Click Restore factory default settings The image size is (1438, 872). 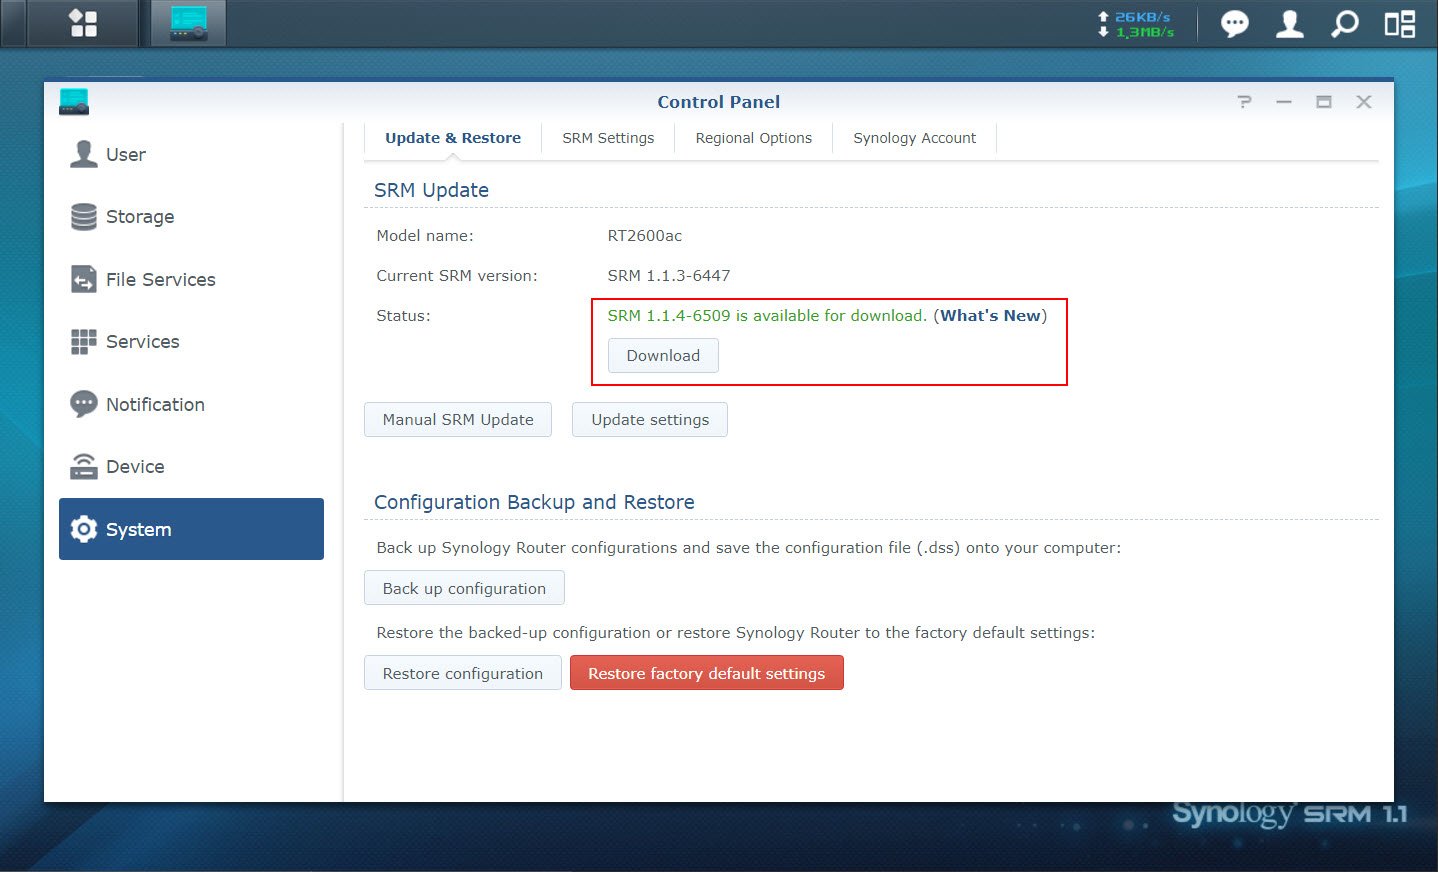click(707, 673)
